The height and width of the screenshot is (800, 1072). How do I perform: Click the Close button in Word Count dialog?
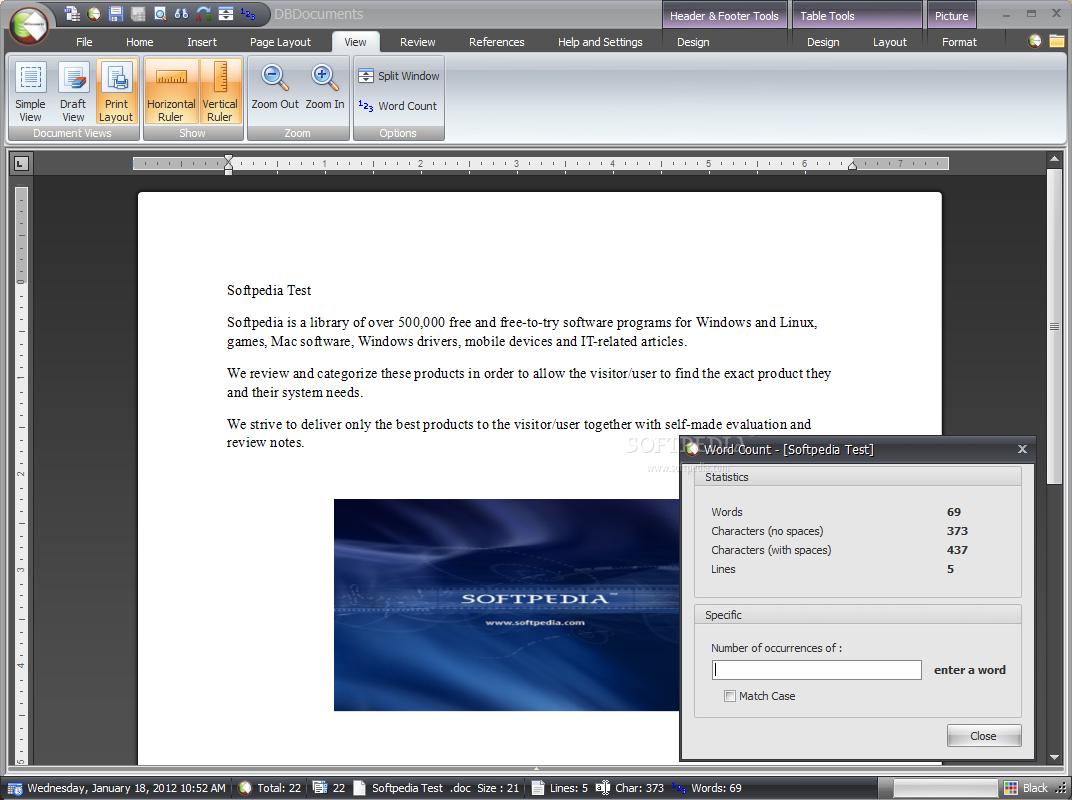pos(984,736)
